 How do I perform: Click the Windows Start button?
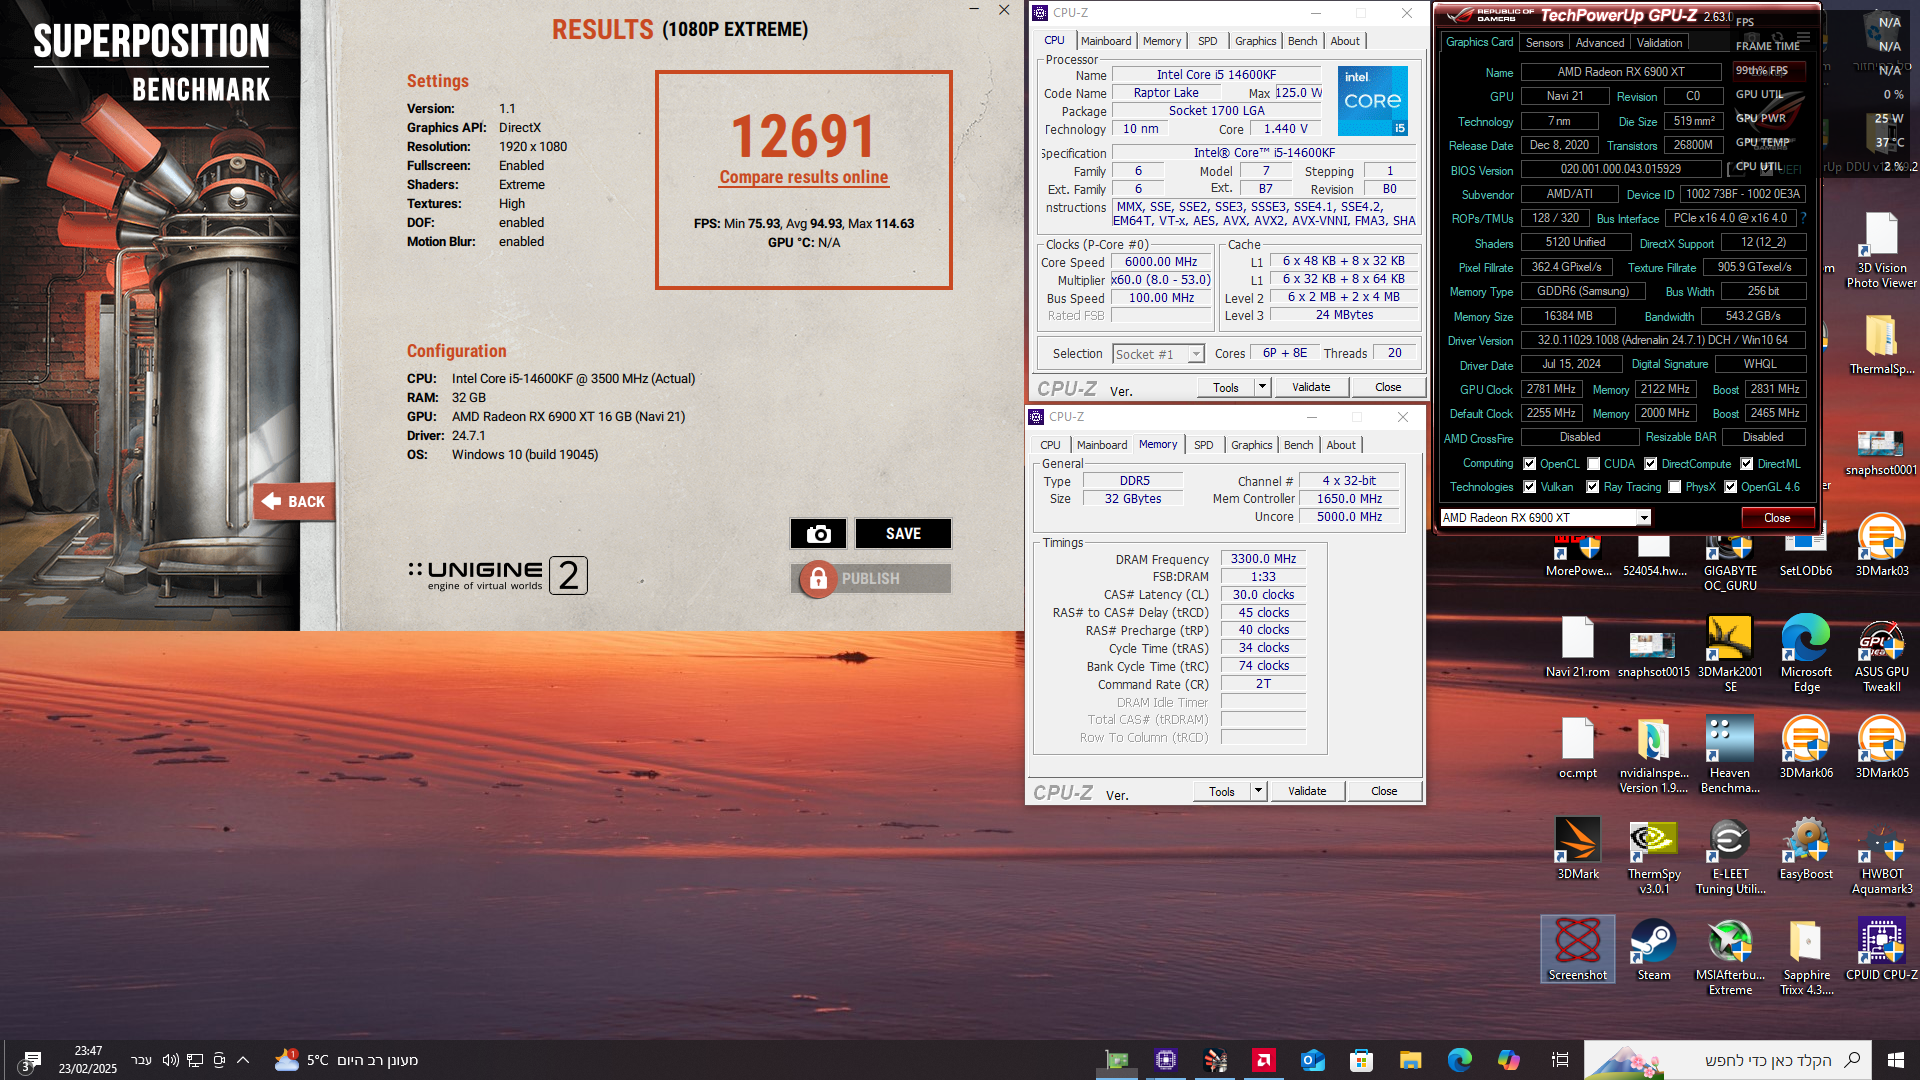tap(1895, 1060)
